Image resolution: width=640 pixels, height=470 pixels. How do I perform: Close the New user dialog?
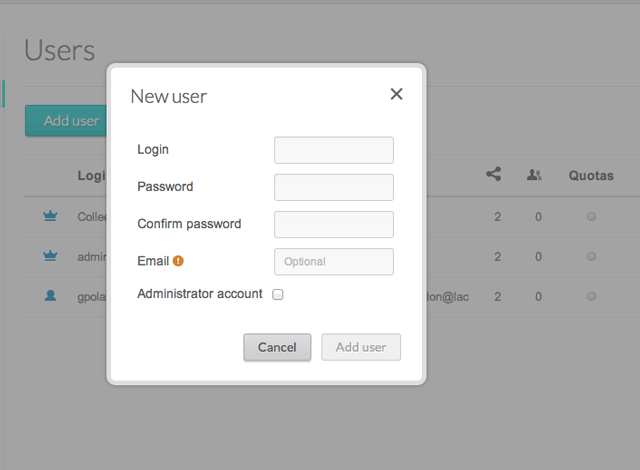(x=396, y=94)
